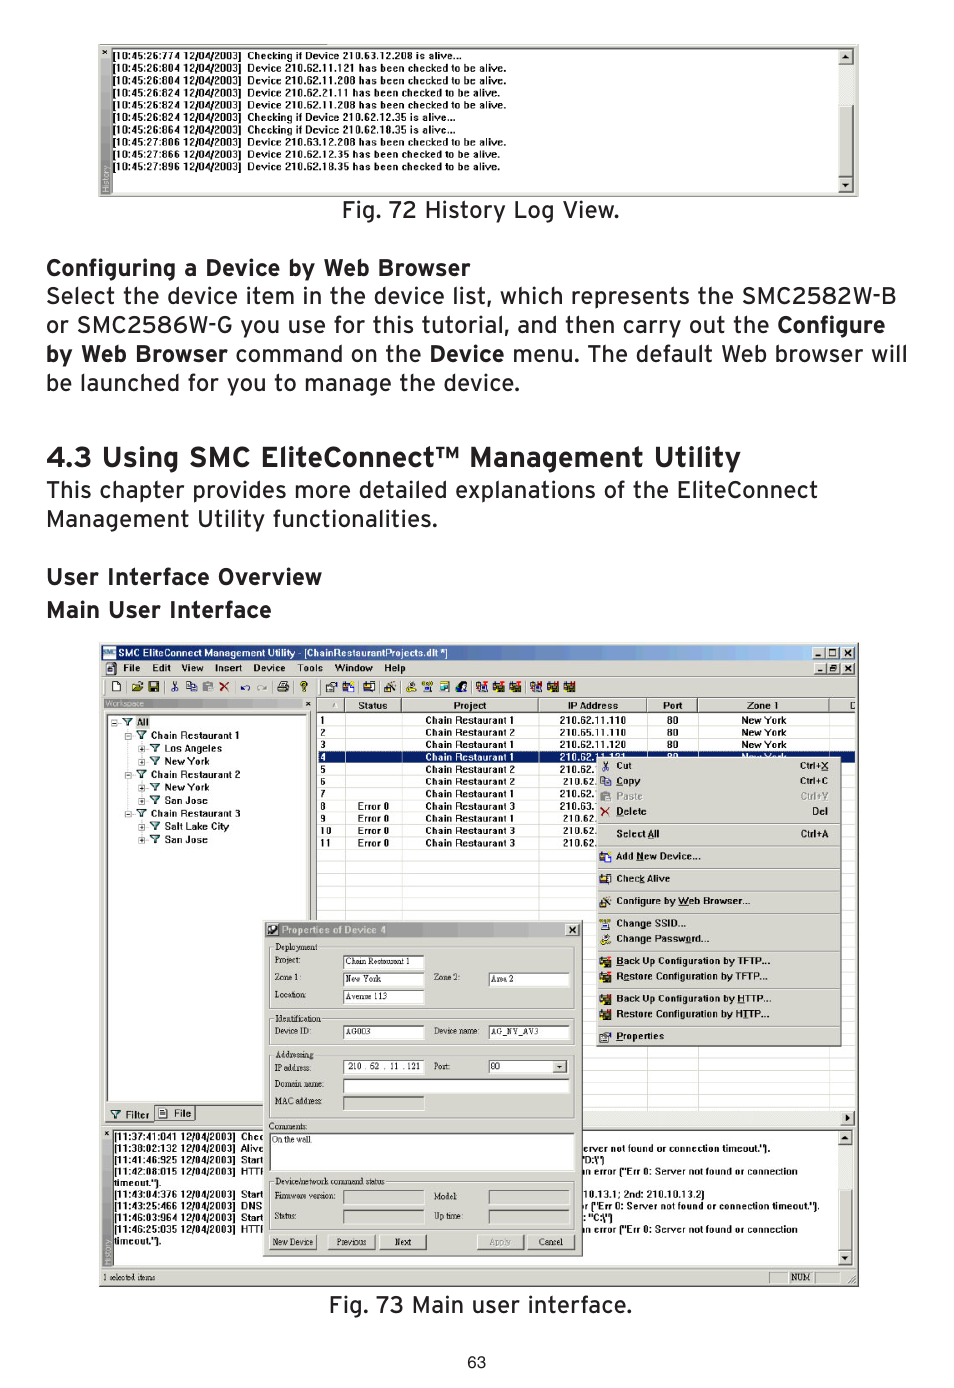The height and width of the screenshot is (1388, 954).
Task: Open the Edit menu
Action: [161, 668]
